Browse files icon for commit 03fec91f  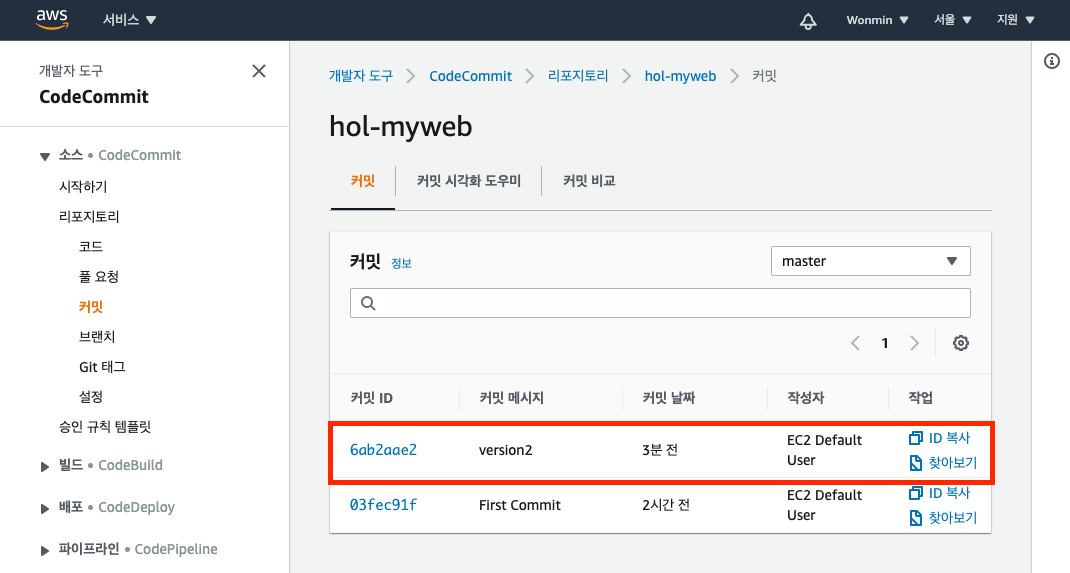[916, 518]
